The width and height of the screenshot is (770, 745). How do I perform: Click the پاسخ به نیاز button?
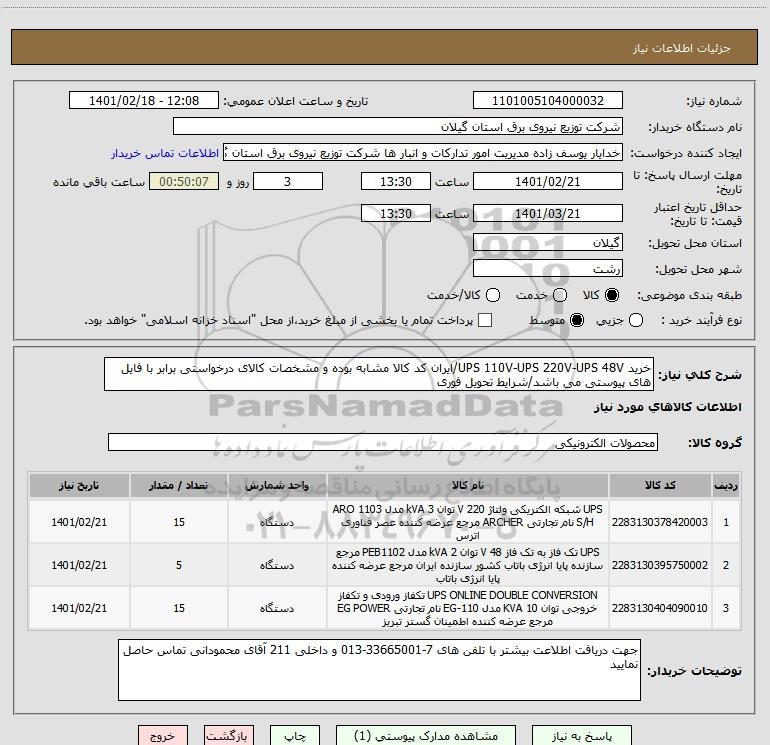point(581,736)
